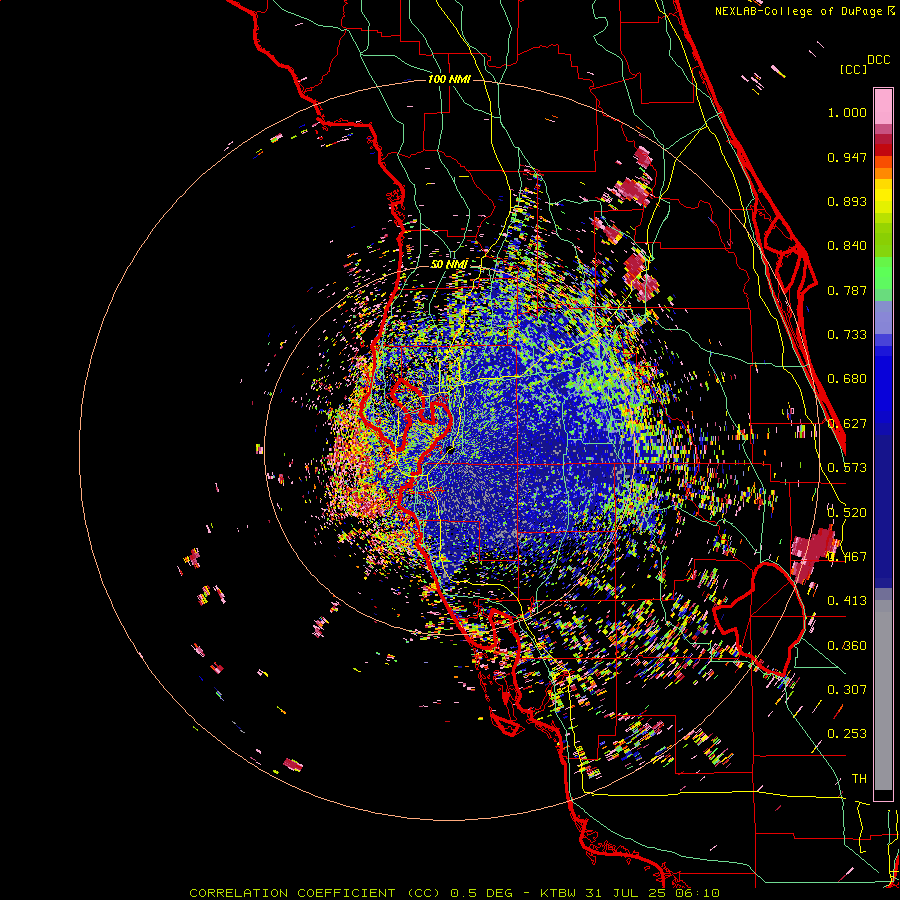The image size is (900, 900).
Task: Click the 0.733 value on the color scale
Action: [847, 335]
